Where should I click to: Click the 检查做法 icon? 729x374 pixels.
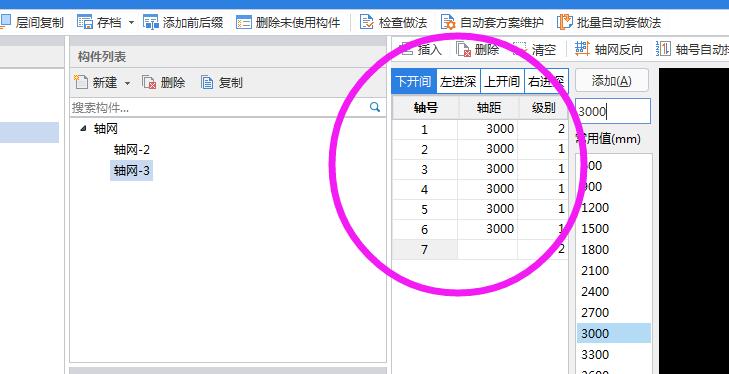pos(367,22)
